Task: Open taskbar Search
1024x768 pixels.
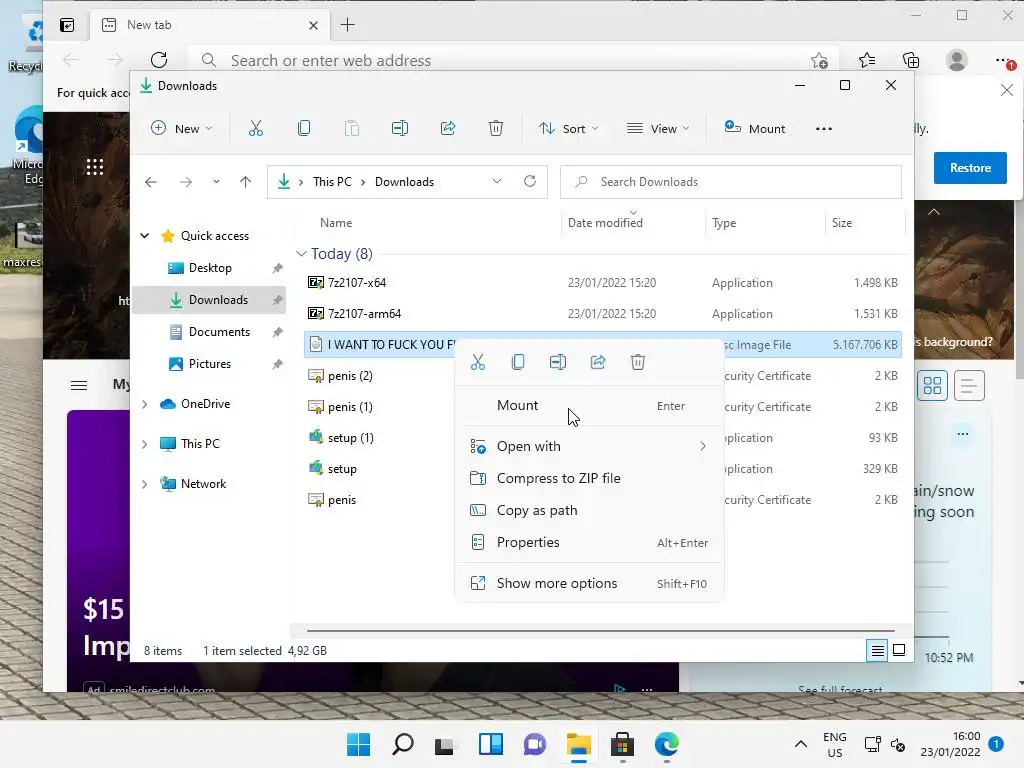Action: tap(402, 744)
